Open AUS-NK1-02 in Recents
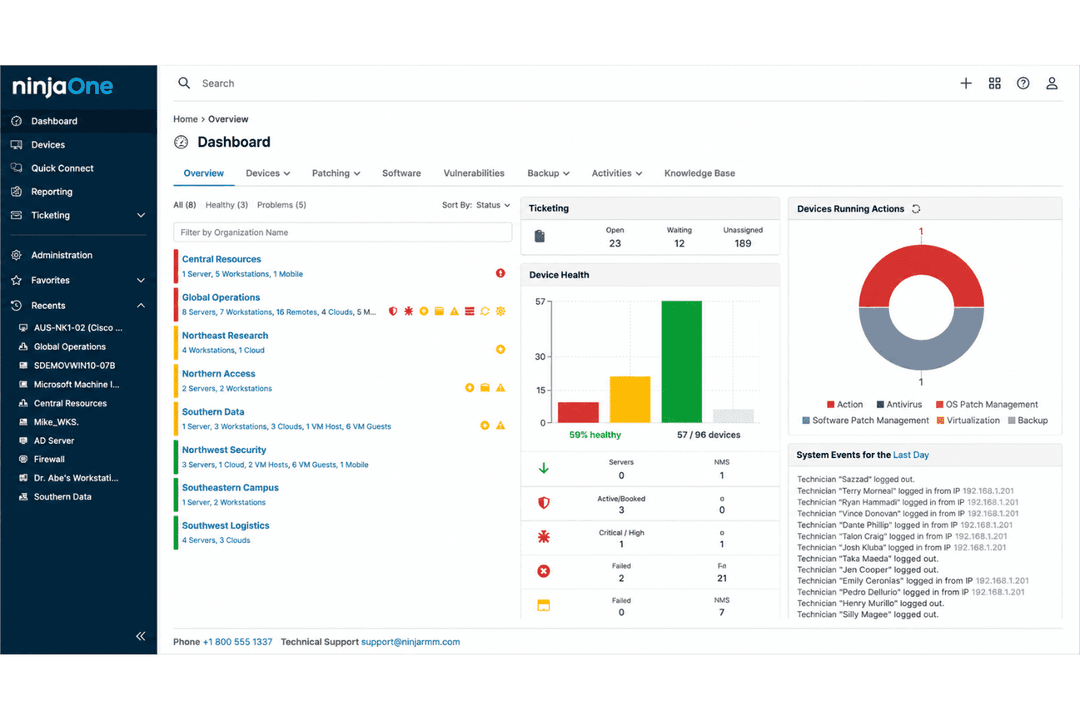The height and width of the screenshot is (720, 1080). (78, 328)
